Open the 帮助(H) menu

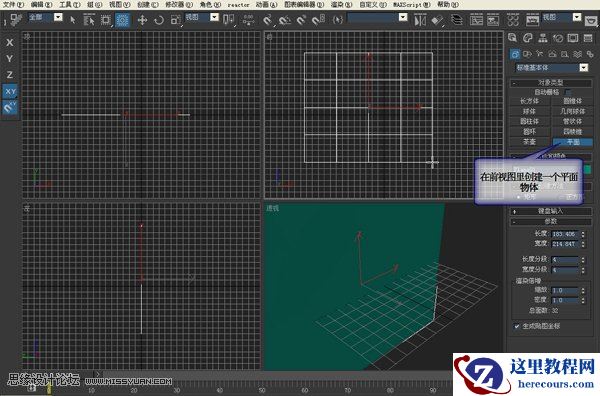448,5
